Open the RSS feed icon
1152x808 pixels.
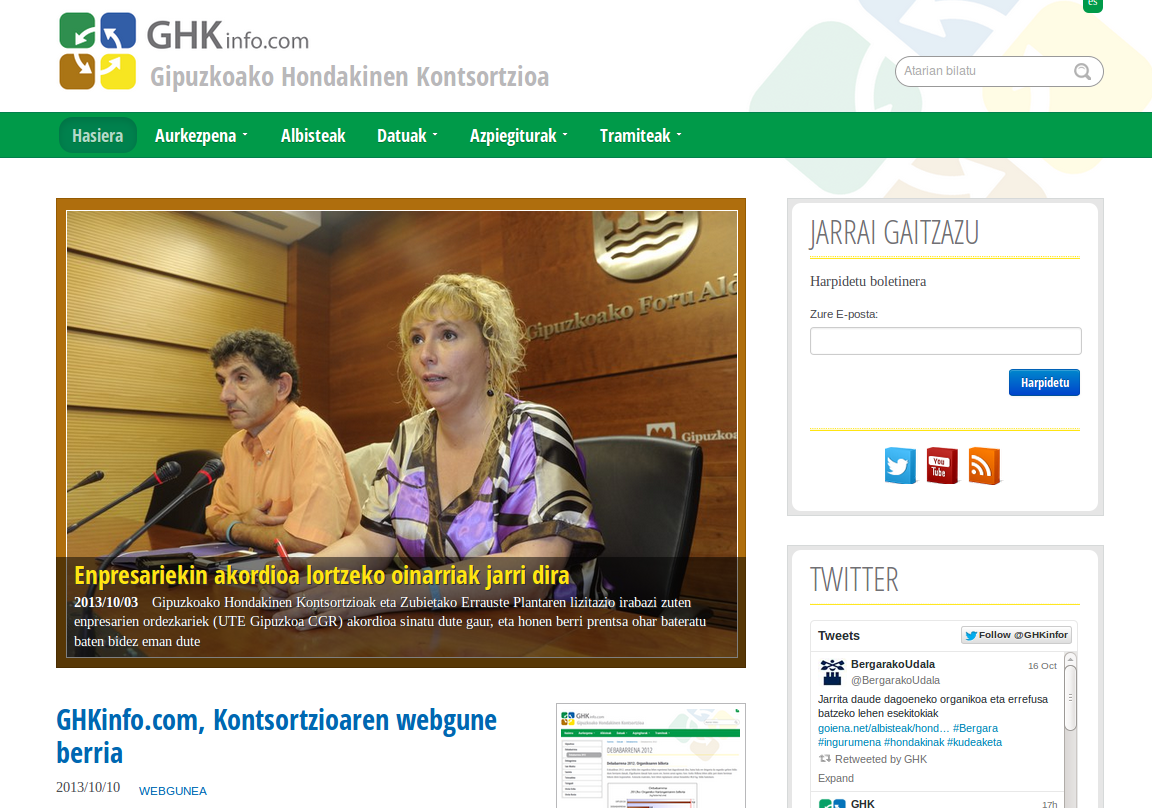coord(984,466)
